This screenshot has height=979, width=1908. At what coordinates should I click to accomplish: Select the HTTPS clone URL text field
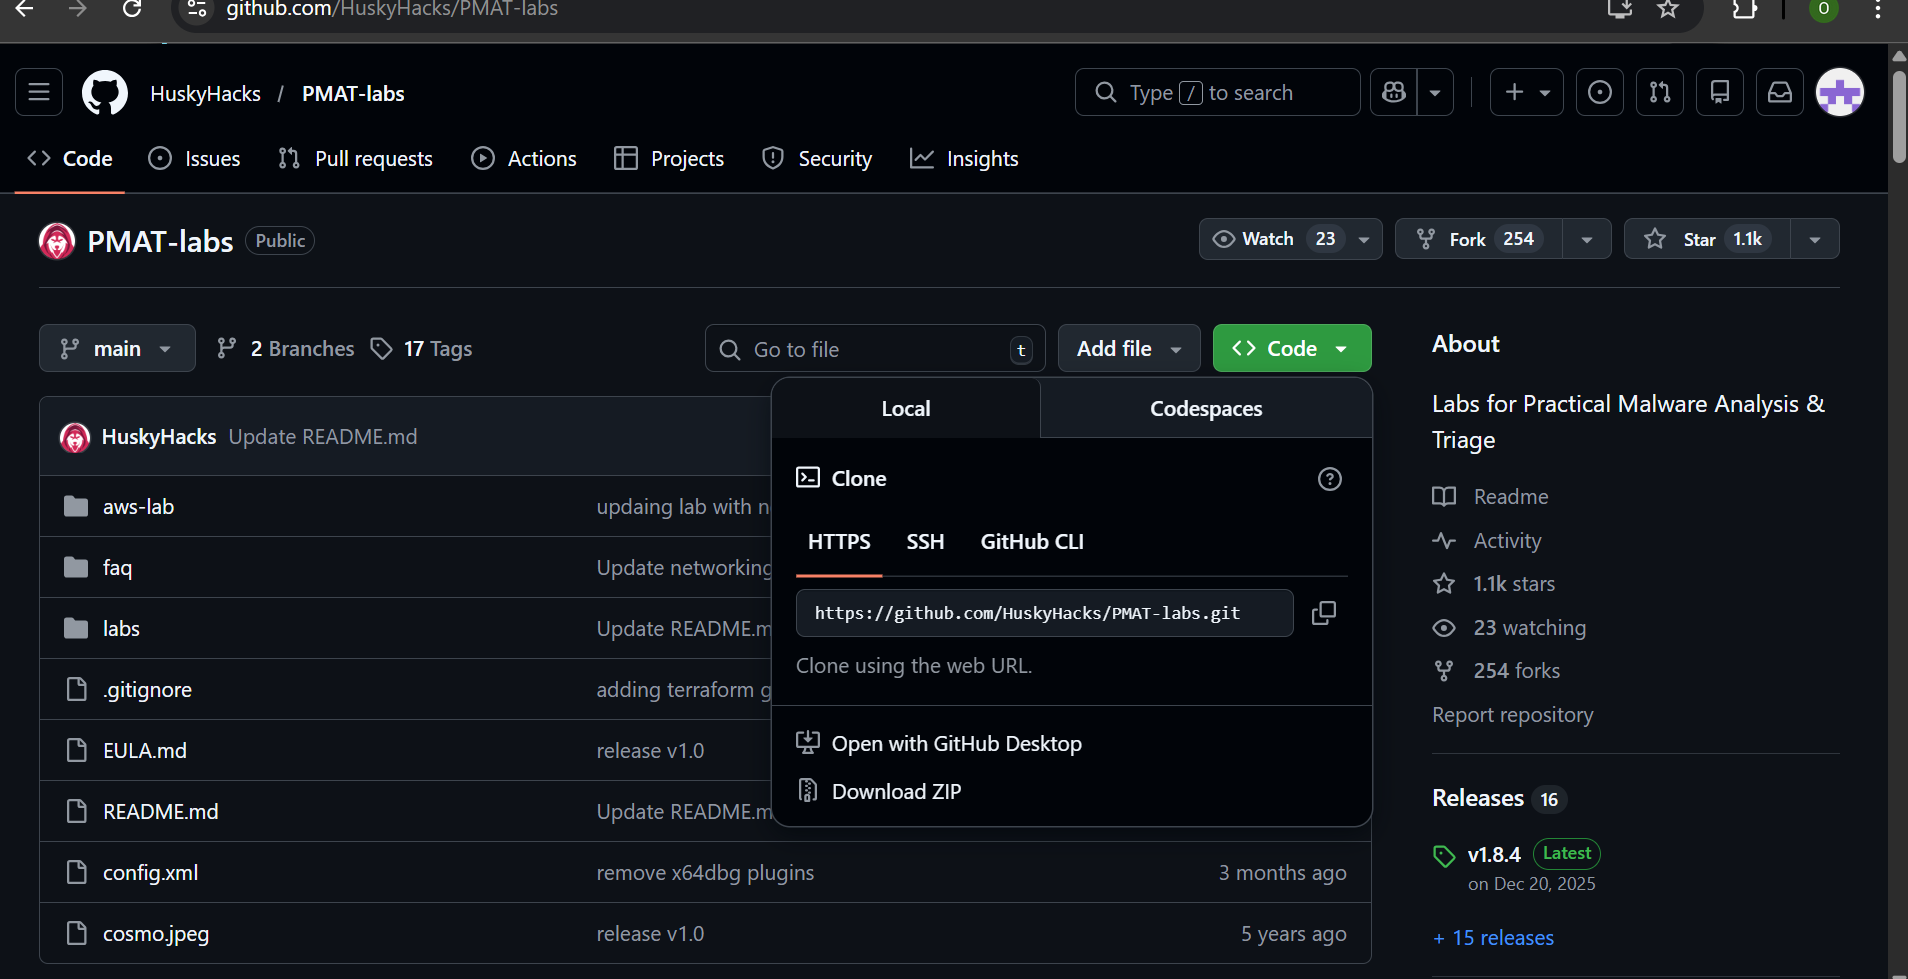coord(1044,613)
